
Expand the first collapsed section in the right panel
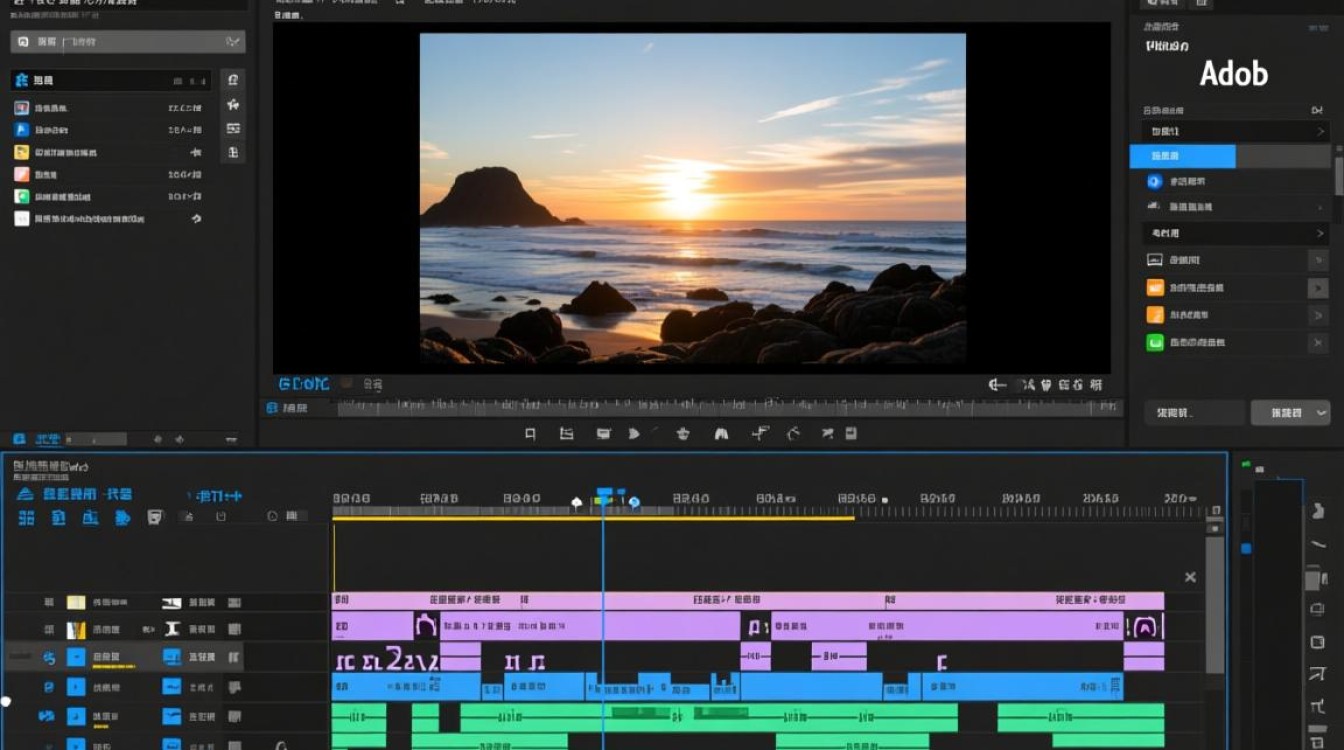point(1320,131)
